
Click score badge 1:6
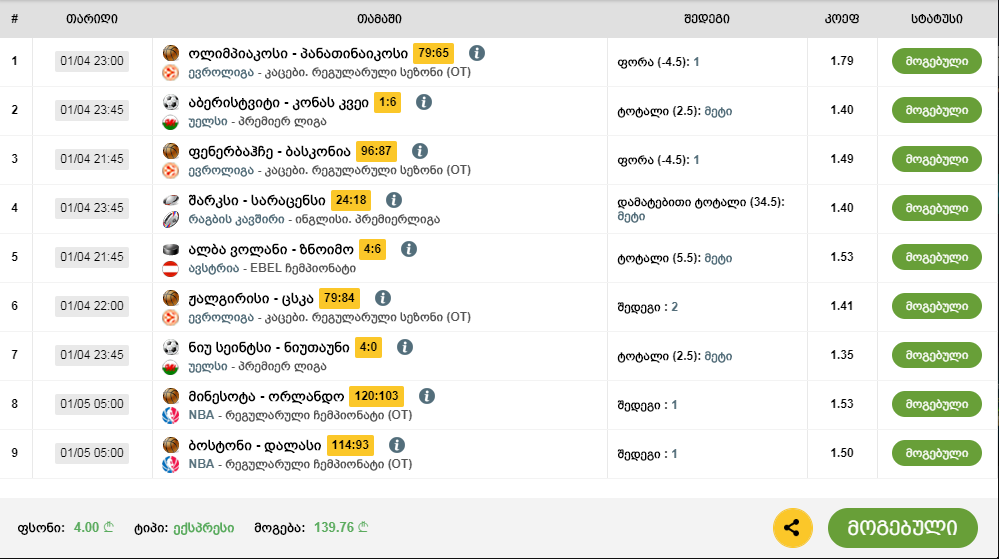coord(387,102)
